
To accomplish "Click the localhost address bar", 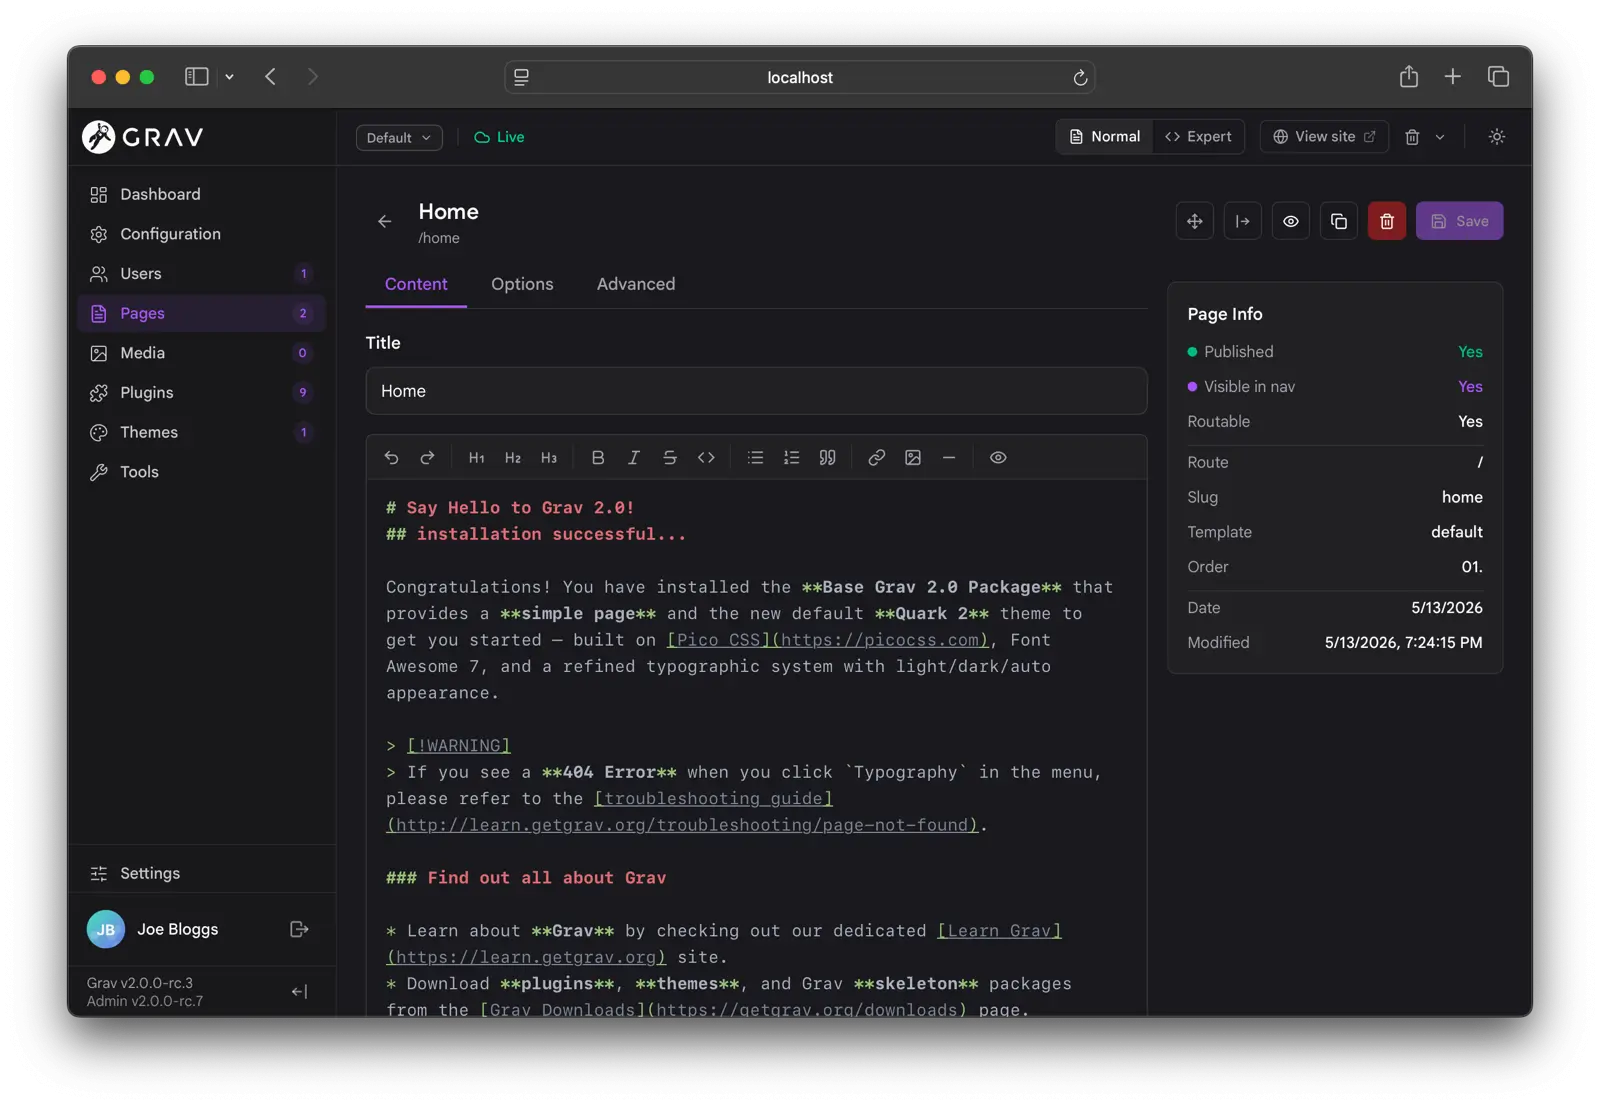I will pos(800,78).
